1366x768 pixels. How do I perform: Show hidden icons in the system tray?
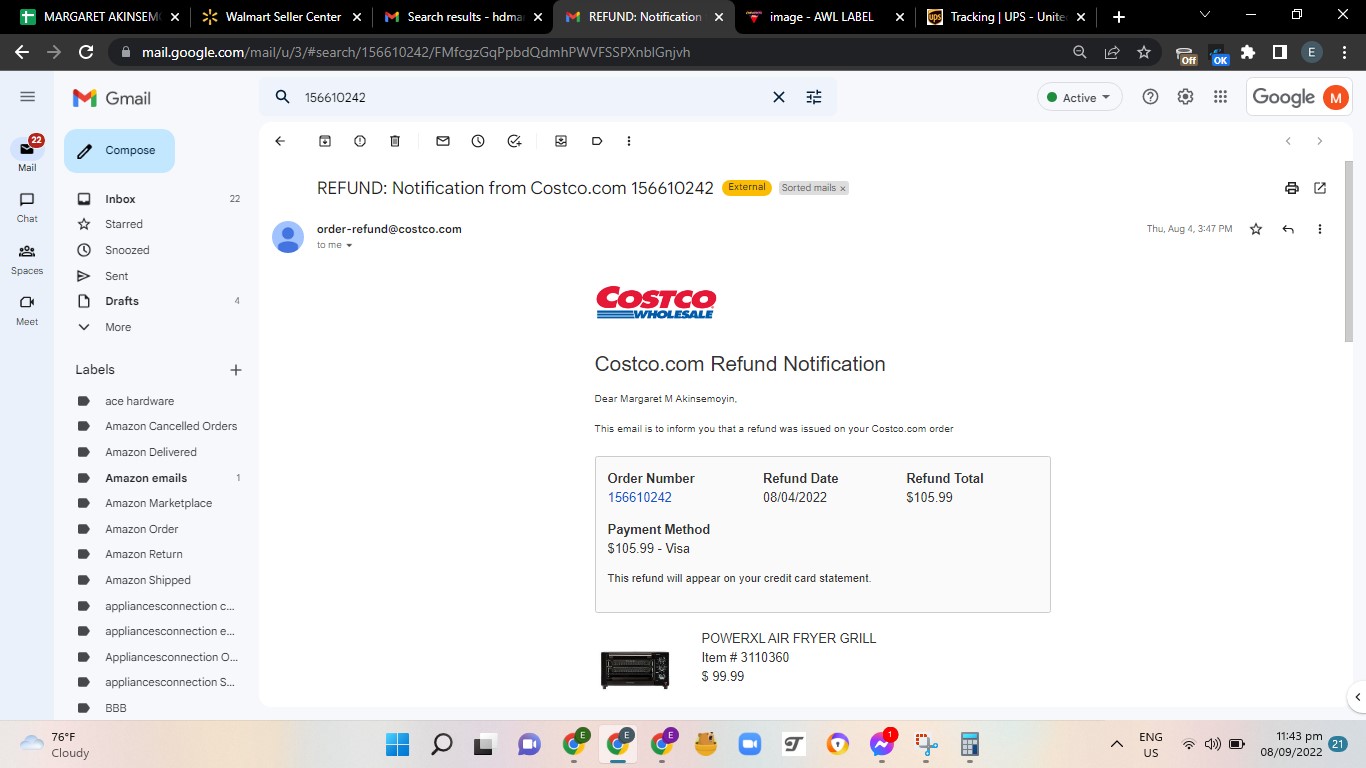(1117, 744)
